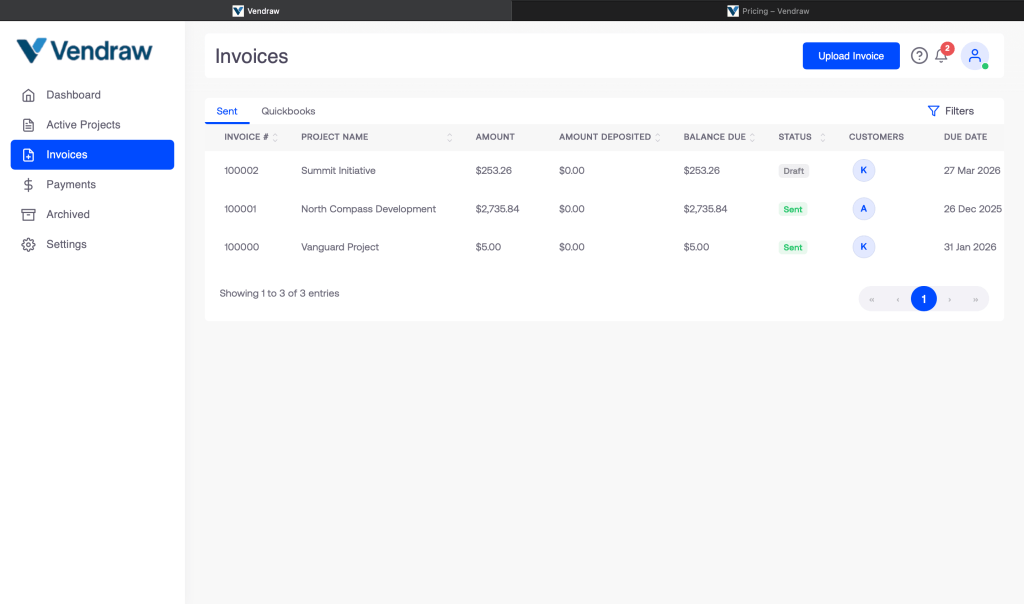This screenshot has width=1024, height=604.
Task: Switch to Pricing – Vendraw browser tab
Action: click(767, 11)
